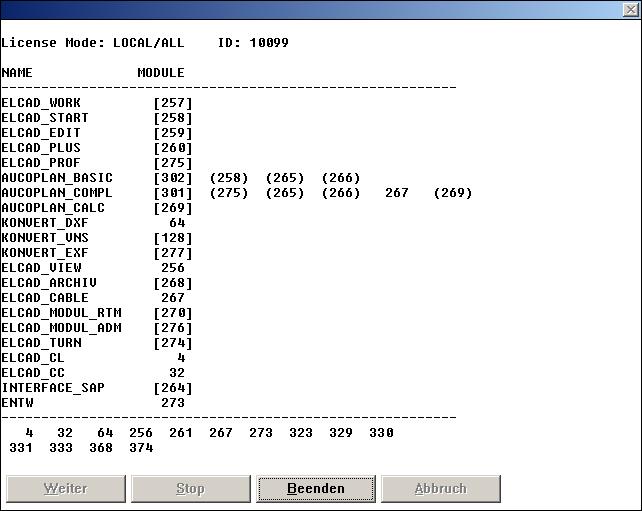642x511 pixels.
Task: Select the ENTW entry
Action: 17,403
